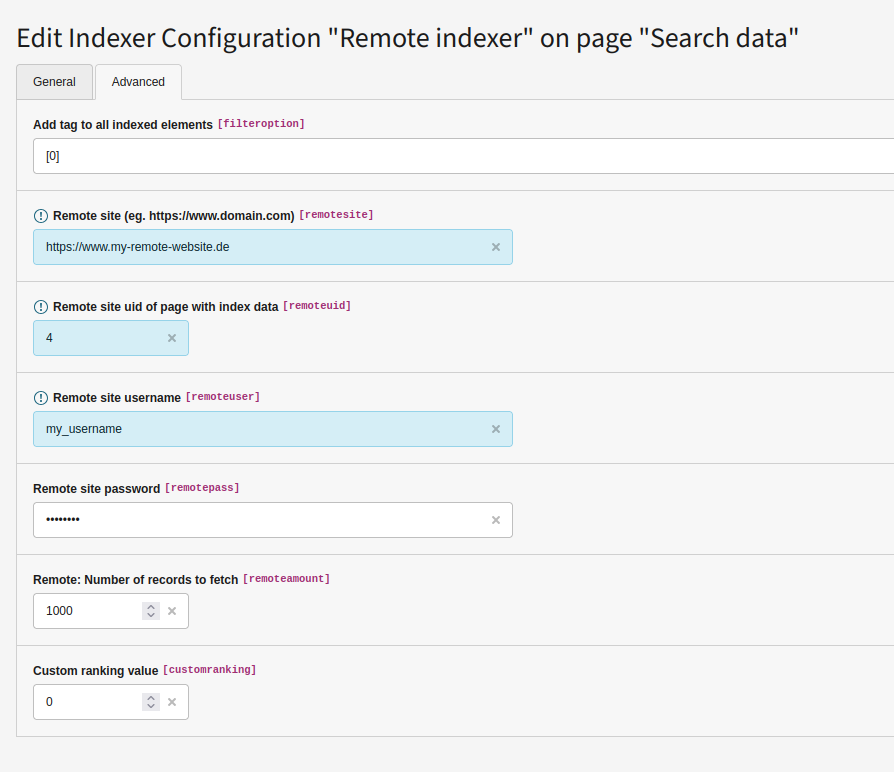
Task: Click the [remotesite] field name label
Action: point(336,215)
